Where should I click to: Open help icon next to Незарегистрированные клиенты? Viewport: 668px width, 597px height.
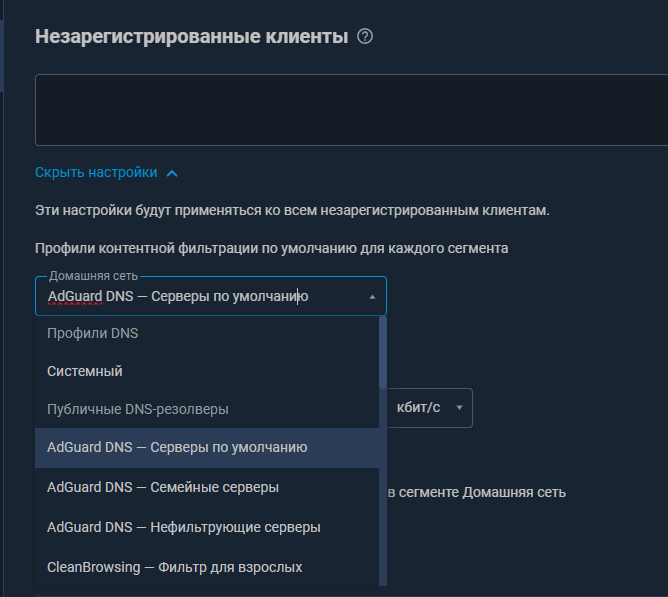(x=365, y=37)
